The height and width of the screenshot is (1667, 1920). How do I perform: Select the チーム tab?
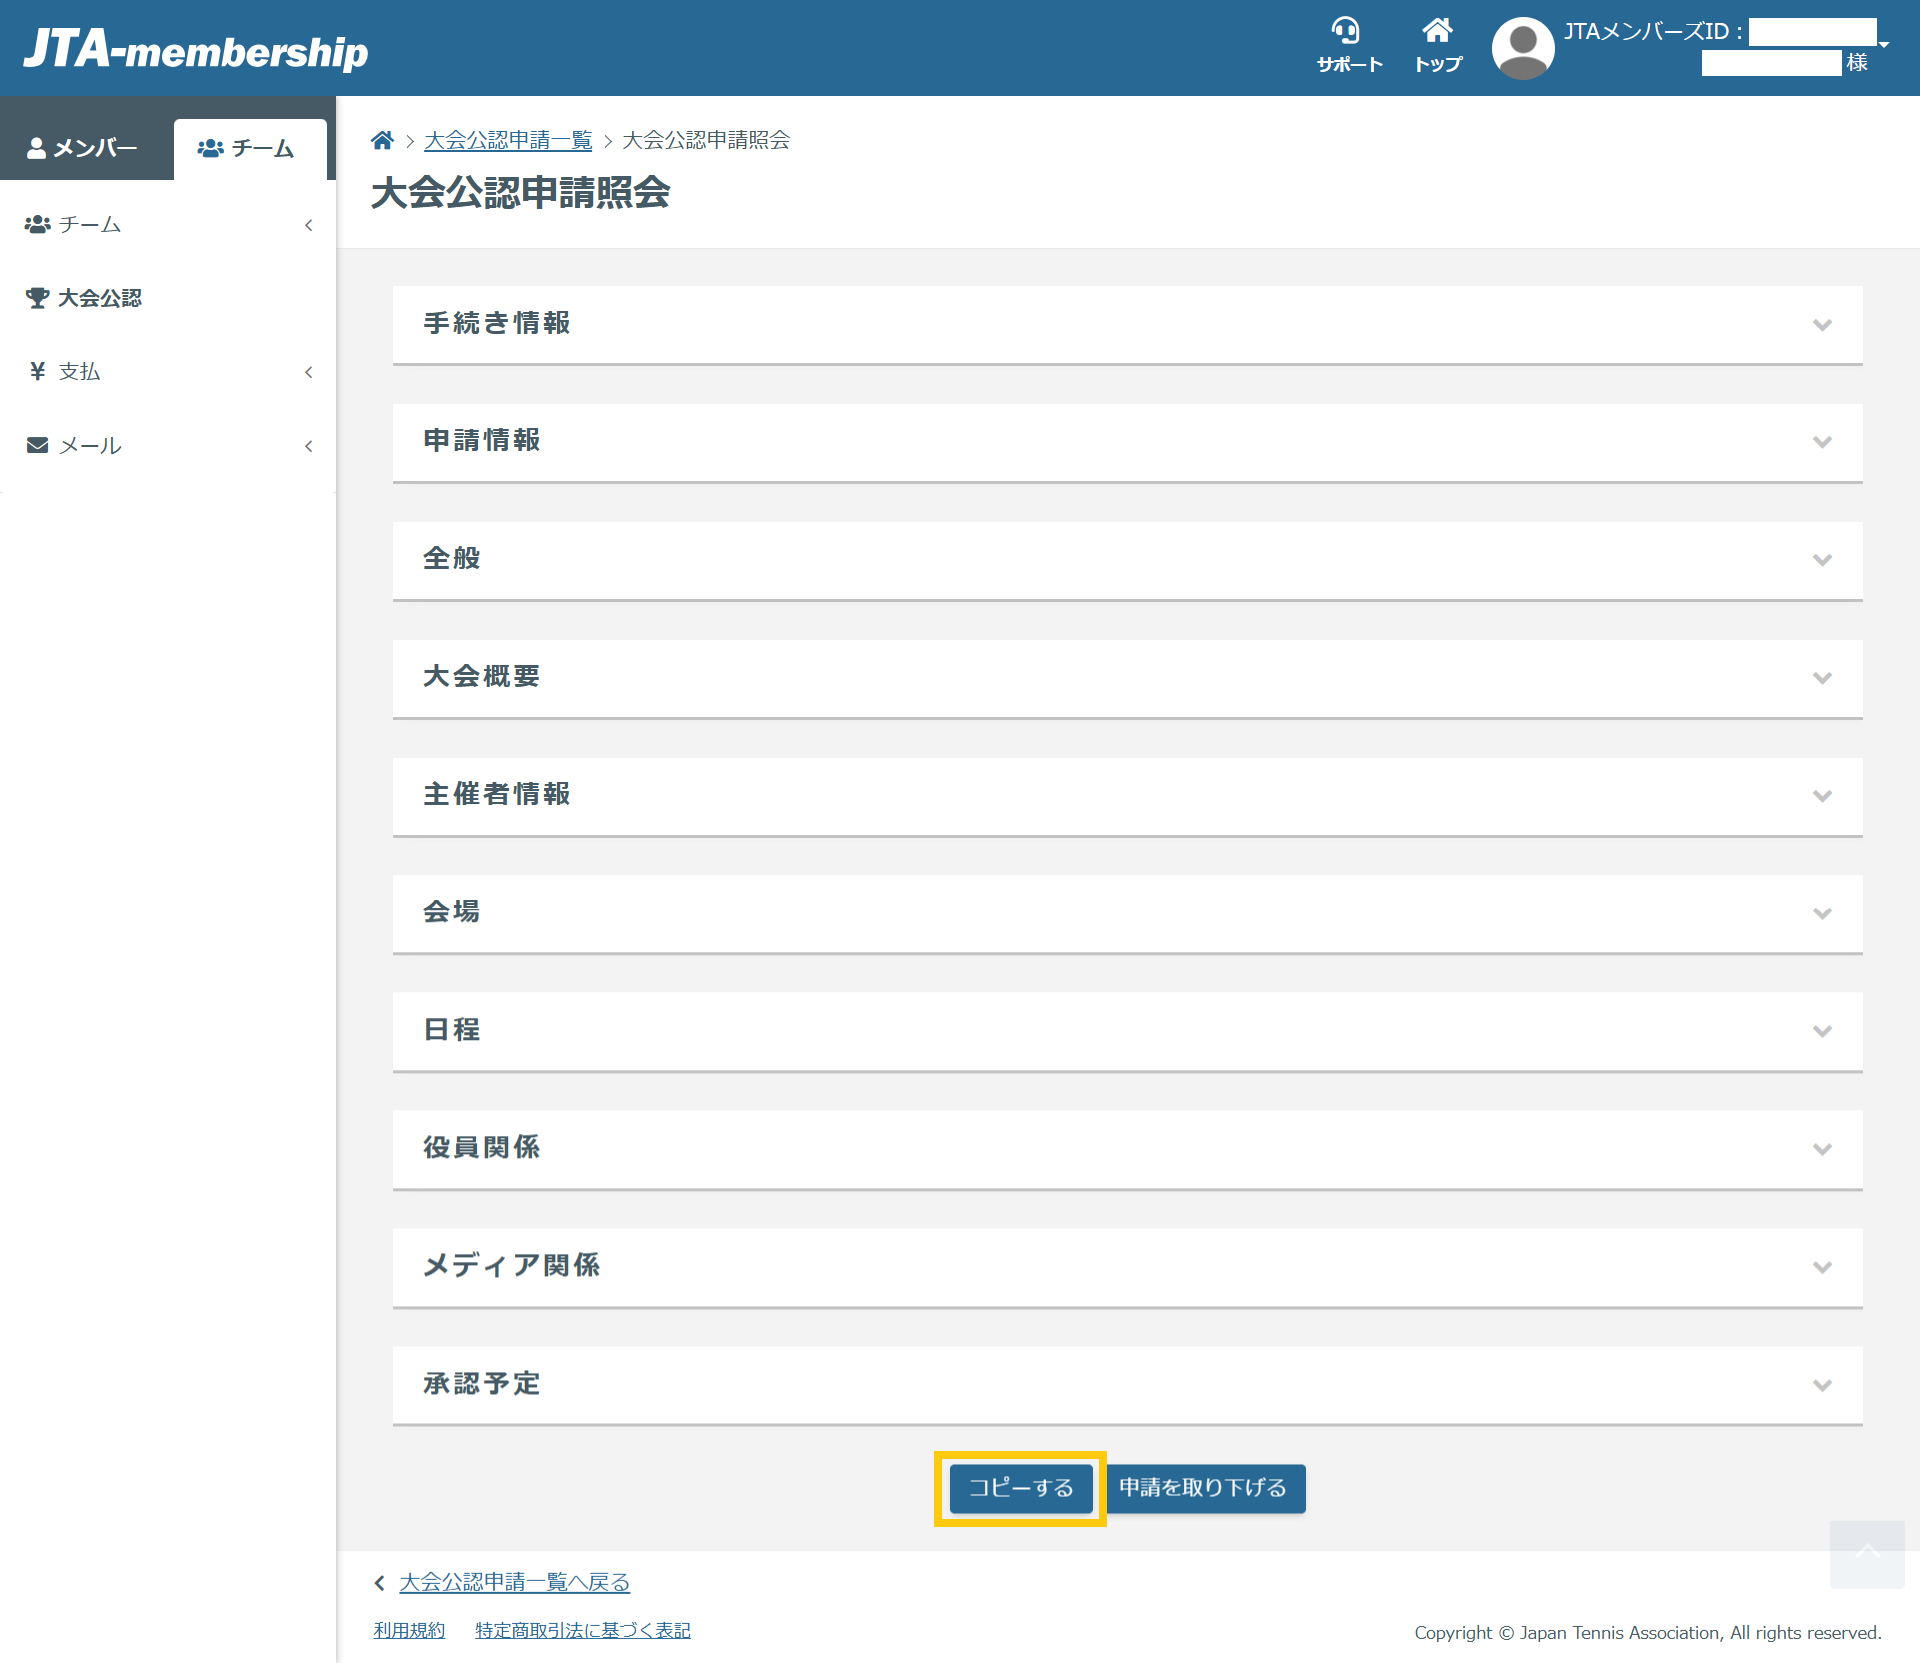point(248,148)
